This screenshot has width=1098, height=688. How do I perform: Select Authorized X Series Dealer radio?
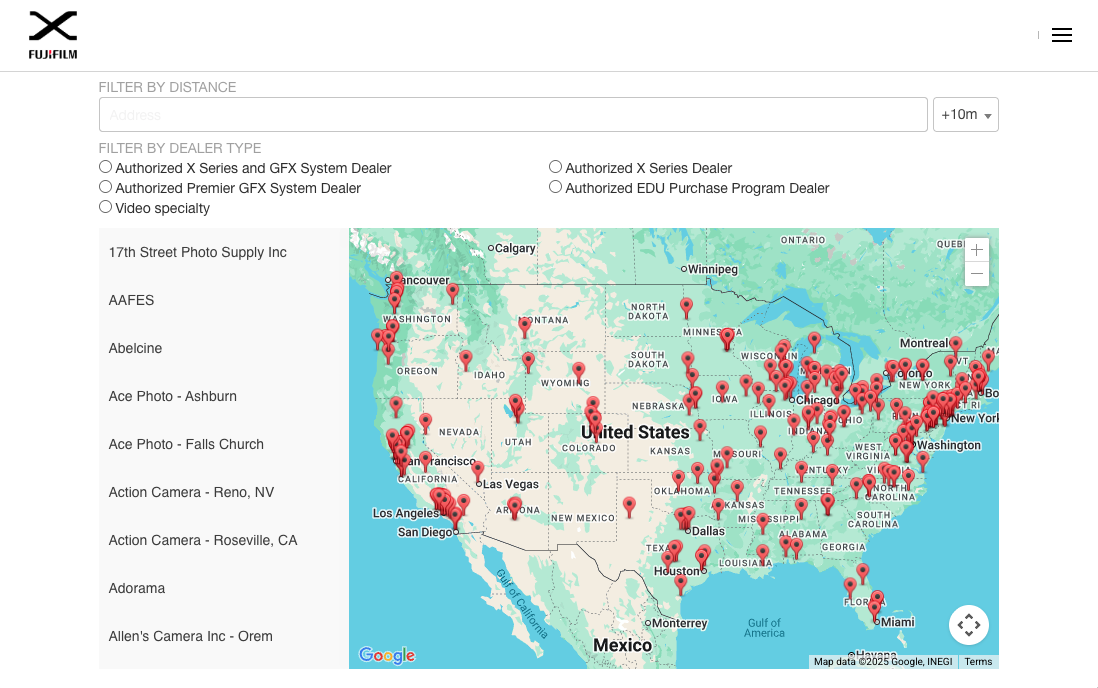pos(555,167)
